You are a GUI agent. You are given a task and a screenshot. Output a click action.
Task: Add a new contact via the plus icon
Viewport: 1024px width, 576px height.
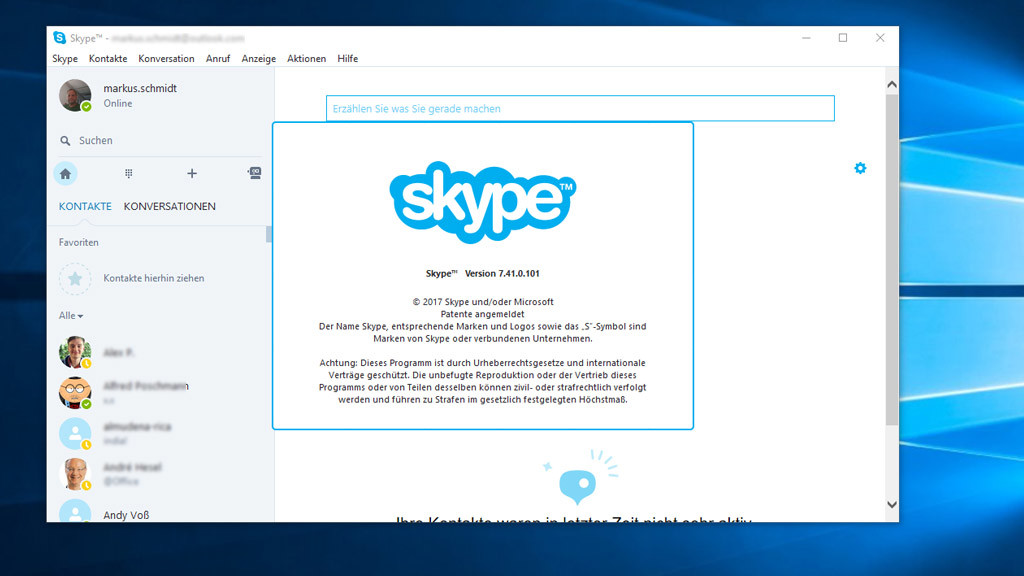[x=191, y=173]
